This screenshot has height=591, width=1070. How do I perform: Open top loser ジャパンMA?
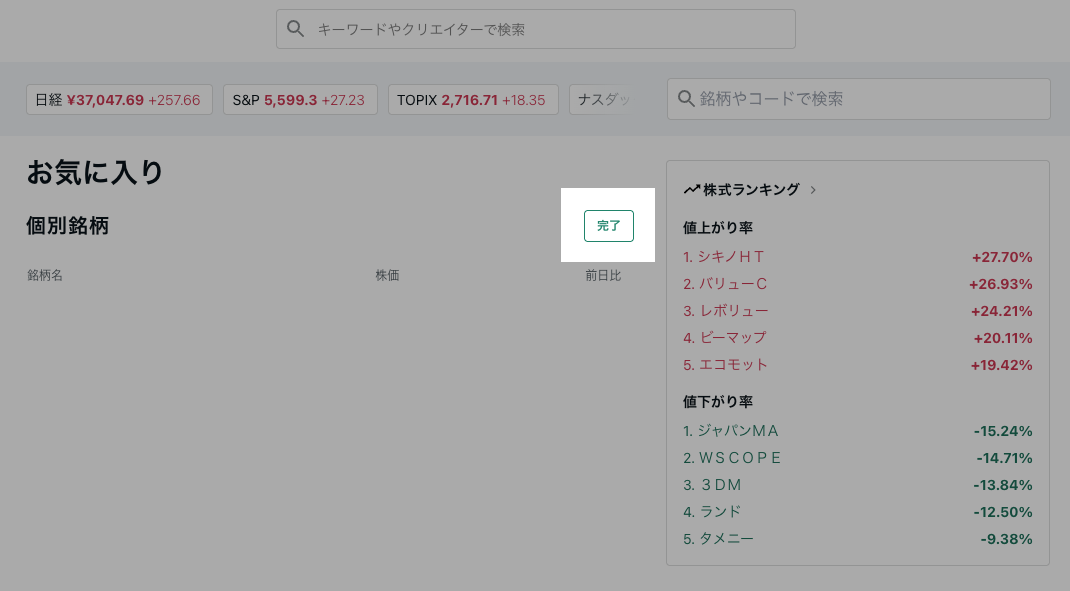731,431
